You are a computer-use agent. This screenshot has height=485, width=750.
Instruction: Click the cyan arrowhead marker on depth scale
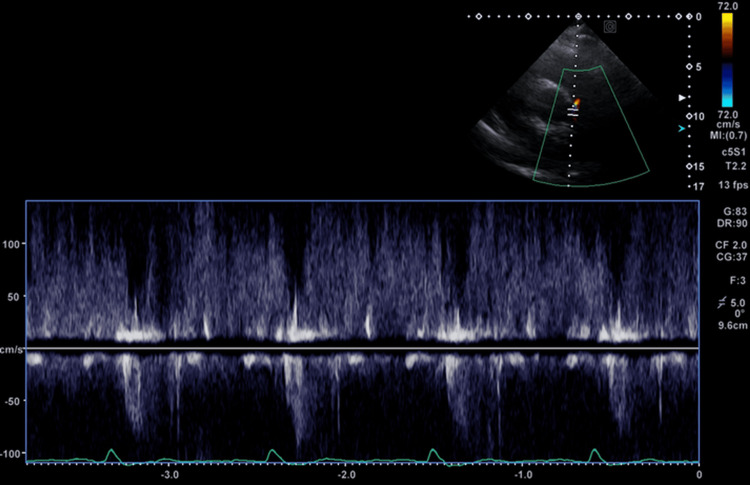tap(682, 128)
